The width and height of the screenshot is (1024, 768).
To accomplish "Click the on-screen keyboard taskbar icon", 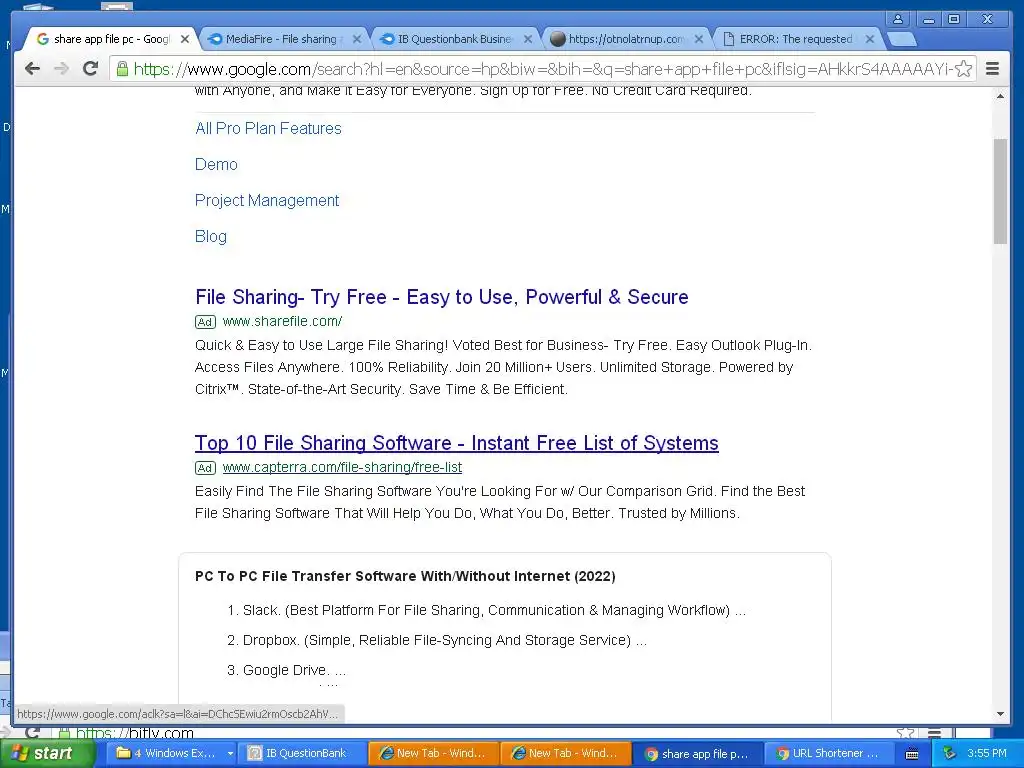I will [x=912, y=754].
